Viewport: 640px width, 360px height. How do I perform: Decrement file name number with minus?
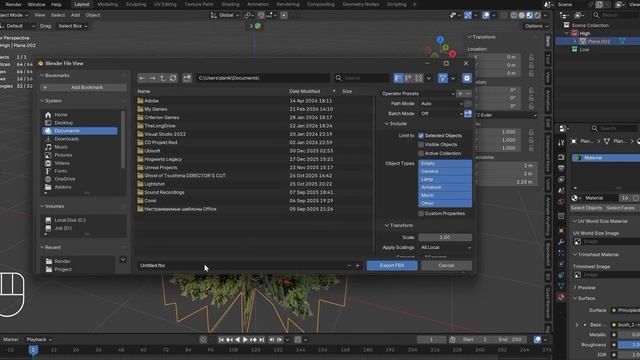349,265
